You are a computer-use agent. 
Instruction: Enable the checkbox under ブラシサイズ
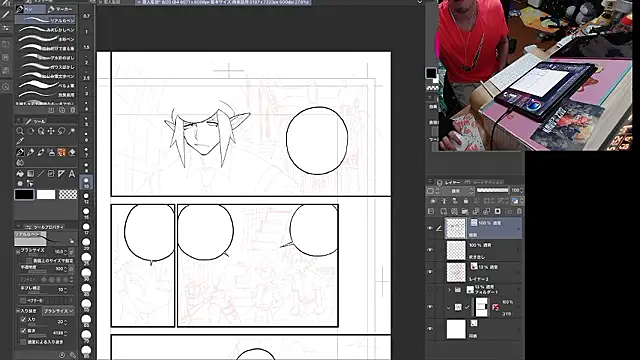pyautogui.click(x=29, y=260)
